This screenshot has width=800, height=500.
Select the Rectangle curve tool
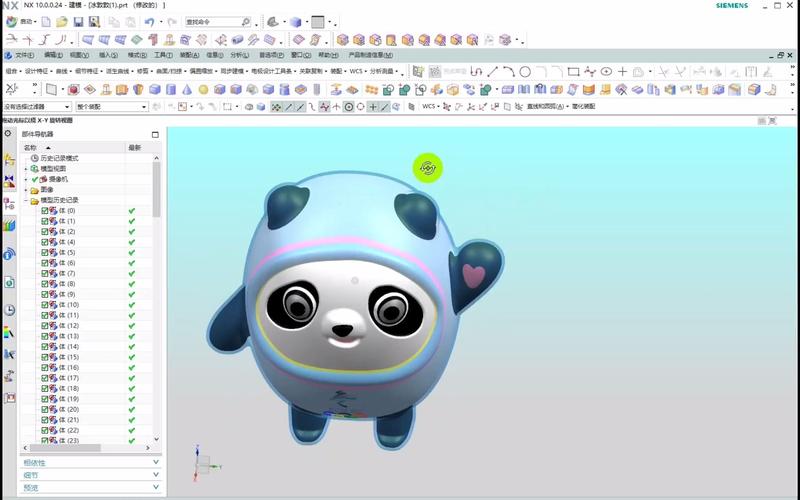click(573, 71)
